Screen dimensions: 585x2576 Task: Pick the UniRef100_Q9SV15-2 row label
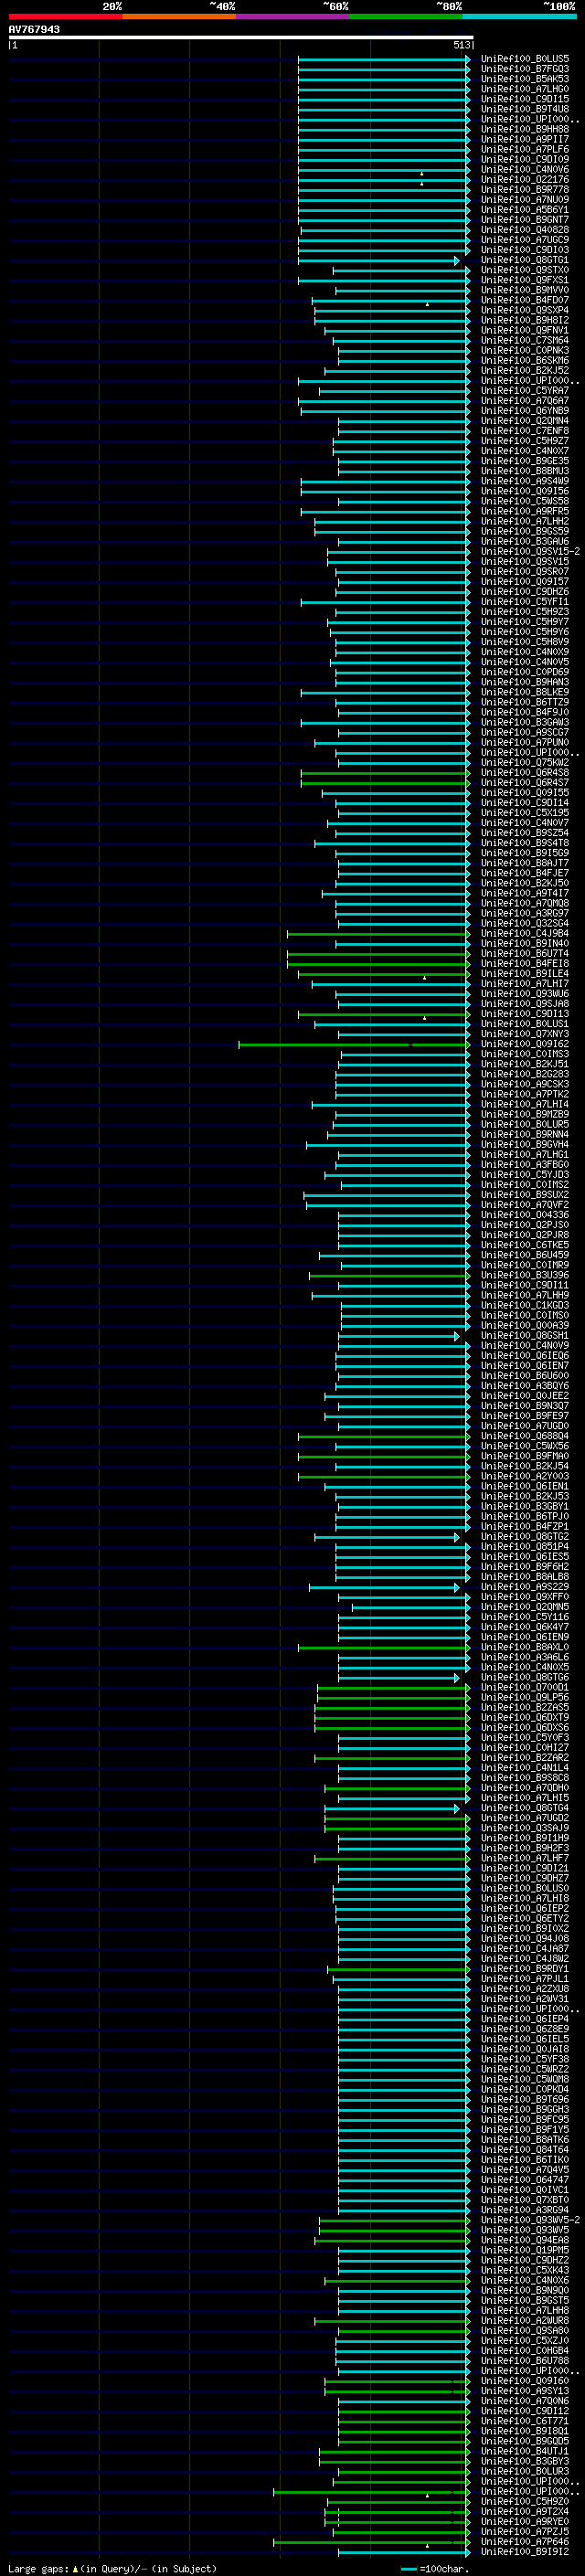(x=530, y=552)
